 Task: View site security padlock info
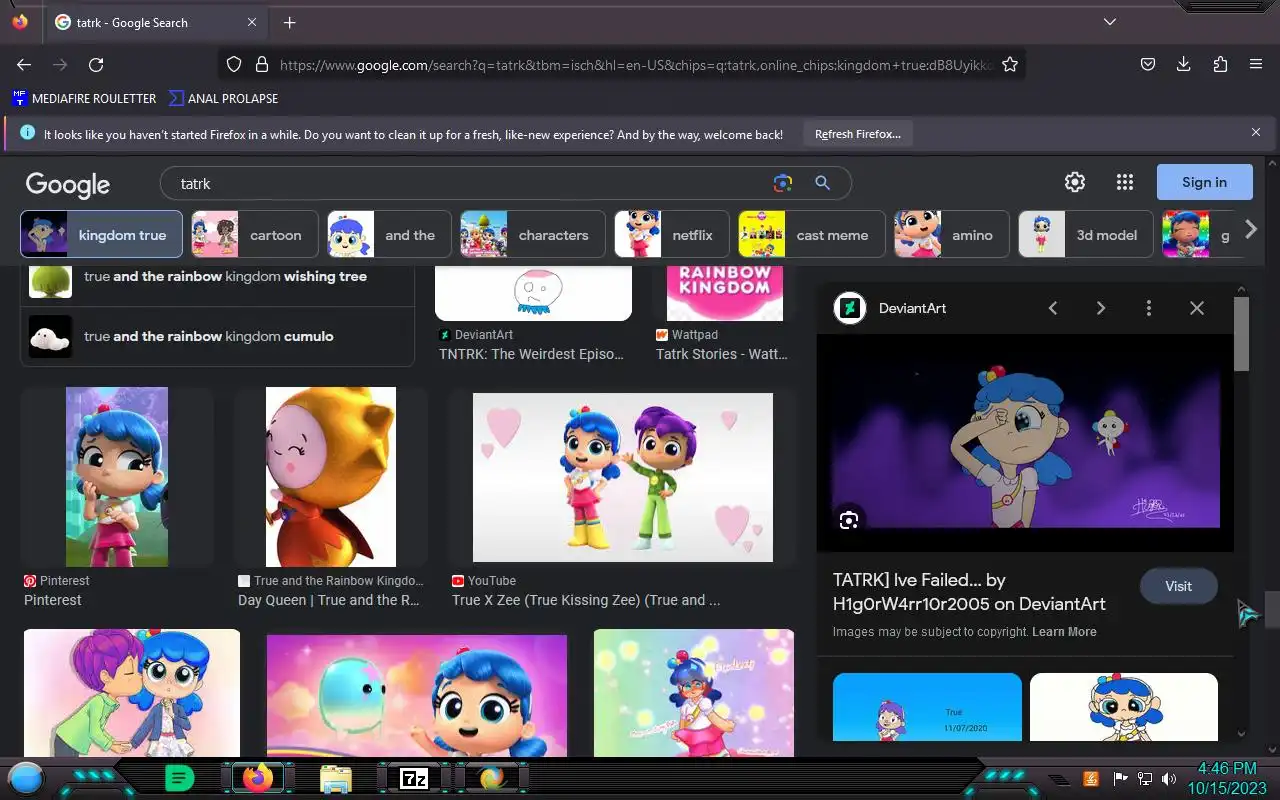[262, 64]
